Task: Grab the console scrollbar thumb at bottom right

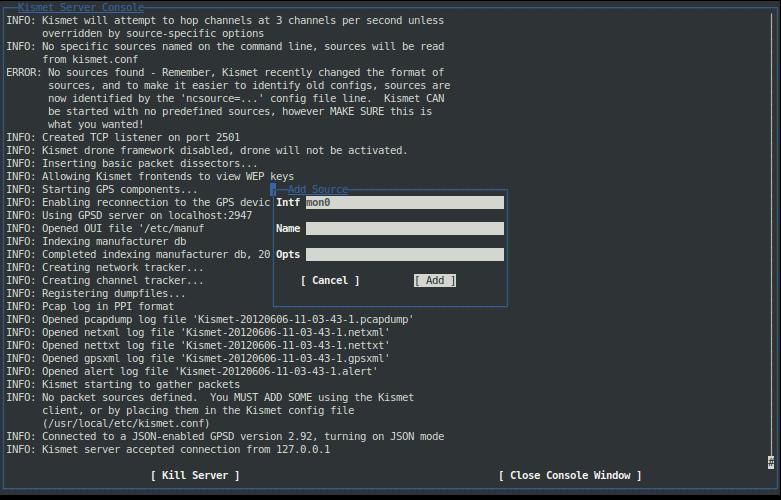Action: coord(772,461)
